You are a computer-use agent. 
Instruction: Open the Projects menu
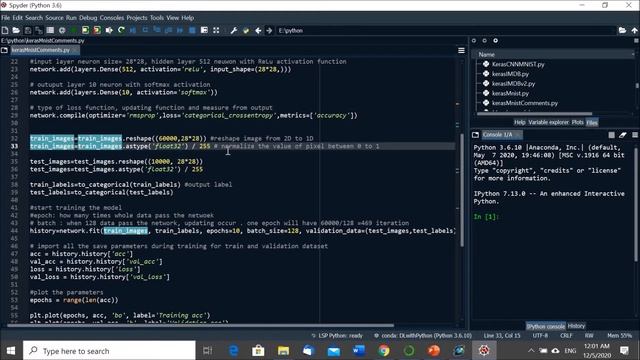tap(137, 18)
